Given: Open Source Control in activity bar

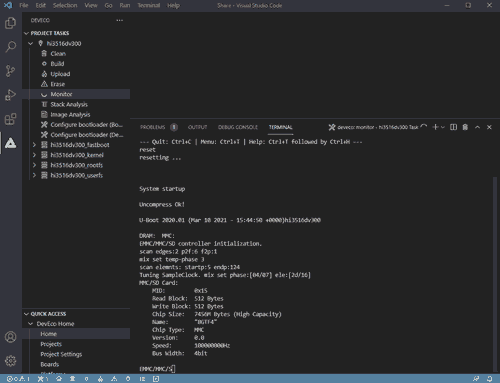Looking at the screenshot, I should coord(11,71).
